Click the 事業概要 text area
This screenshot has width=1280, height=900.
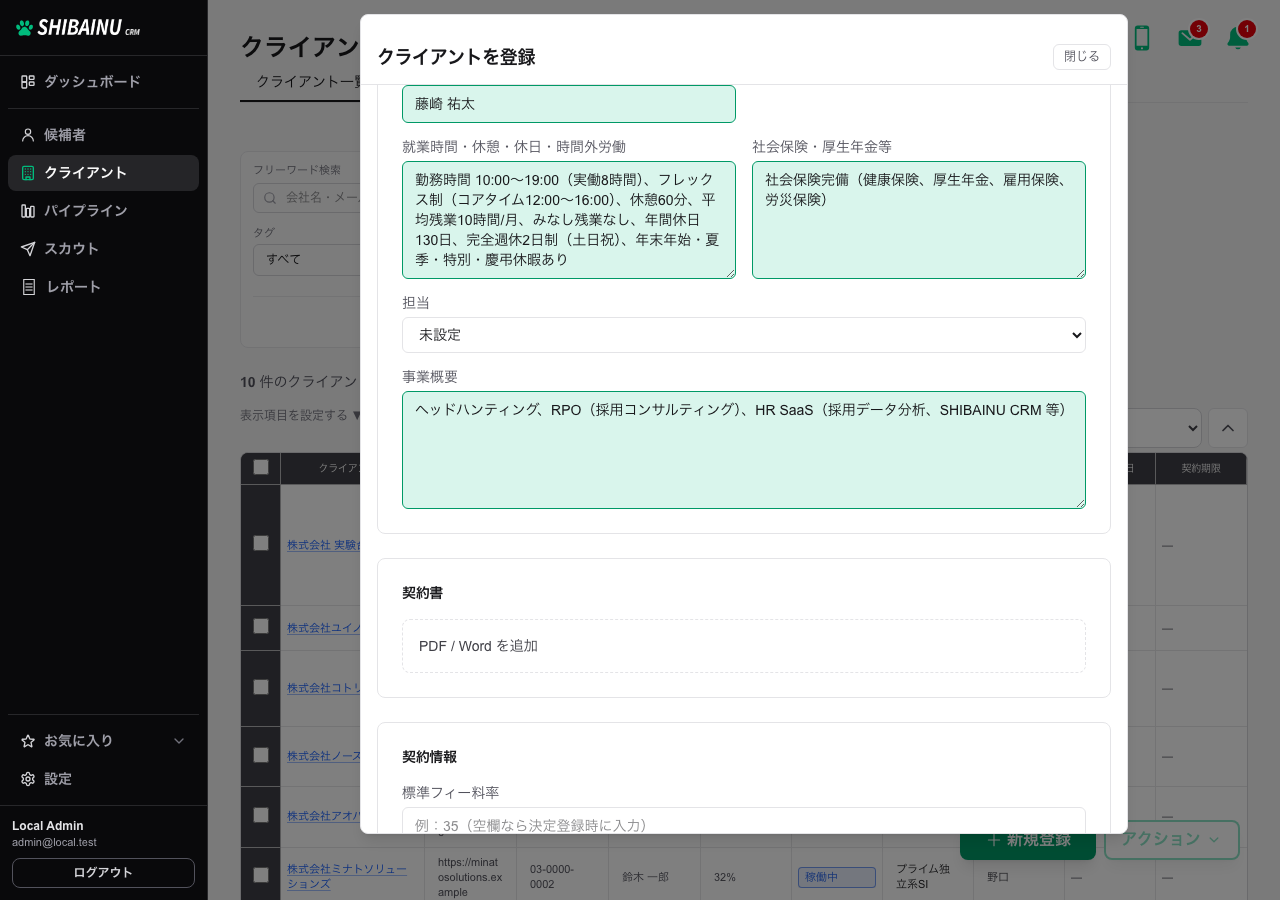point(744,450)
